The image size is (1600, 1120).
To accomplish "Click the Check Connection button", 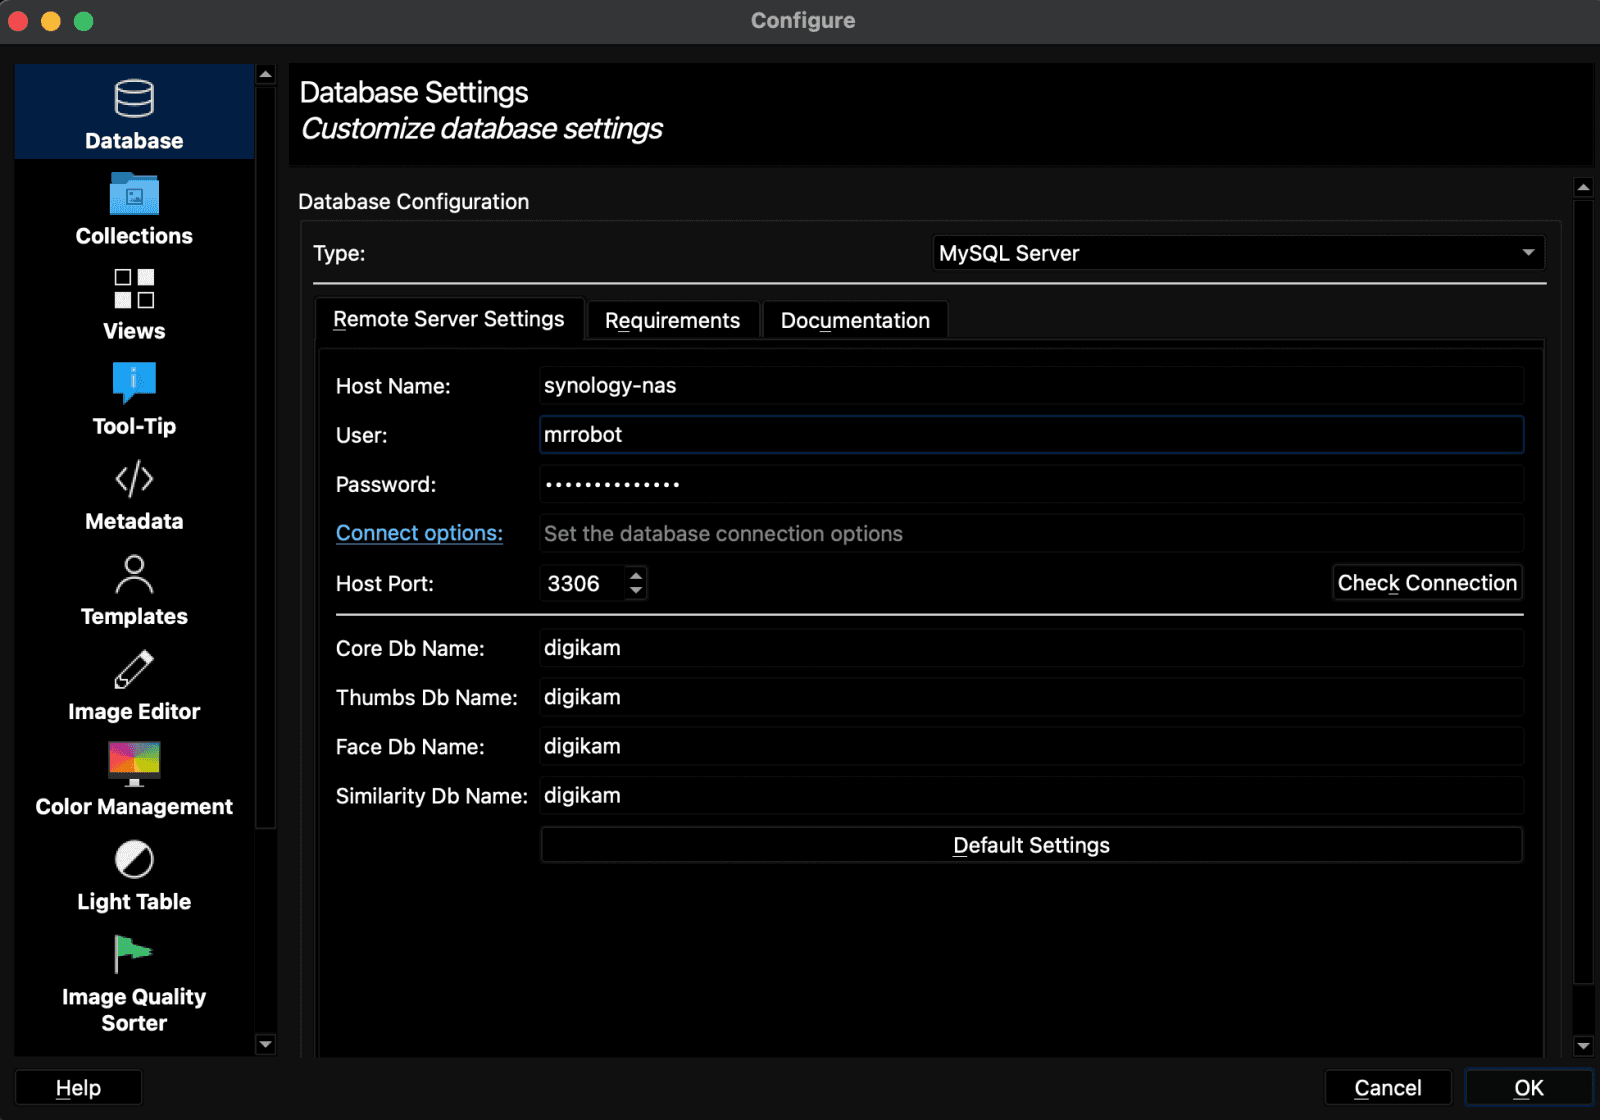I will (1427, 582).
